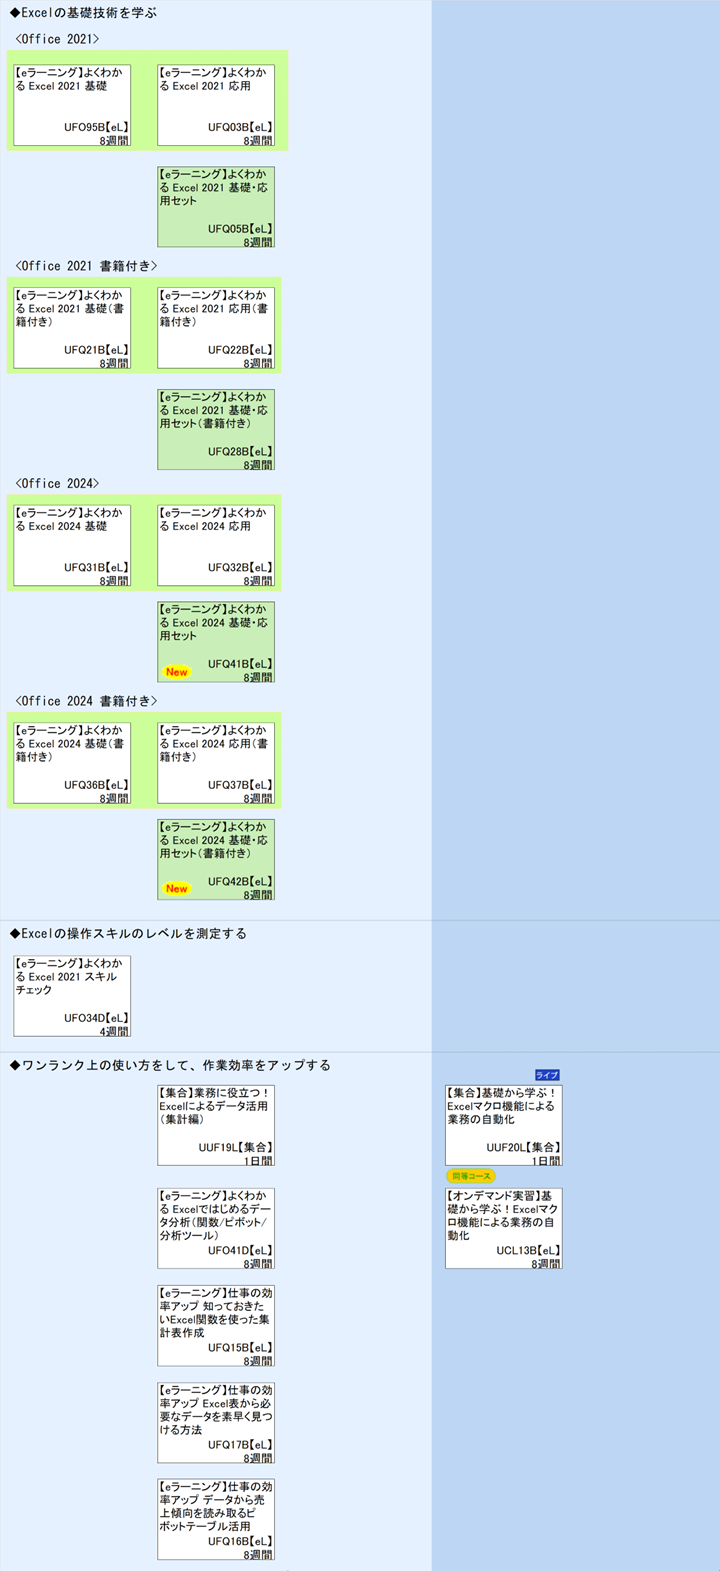720x1571 pixels.
Task: Click the 1日間 duration on UUF20L card
Action: 546,1161
